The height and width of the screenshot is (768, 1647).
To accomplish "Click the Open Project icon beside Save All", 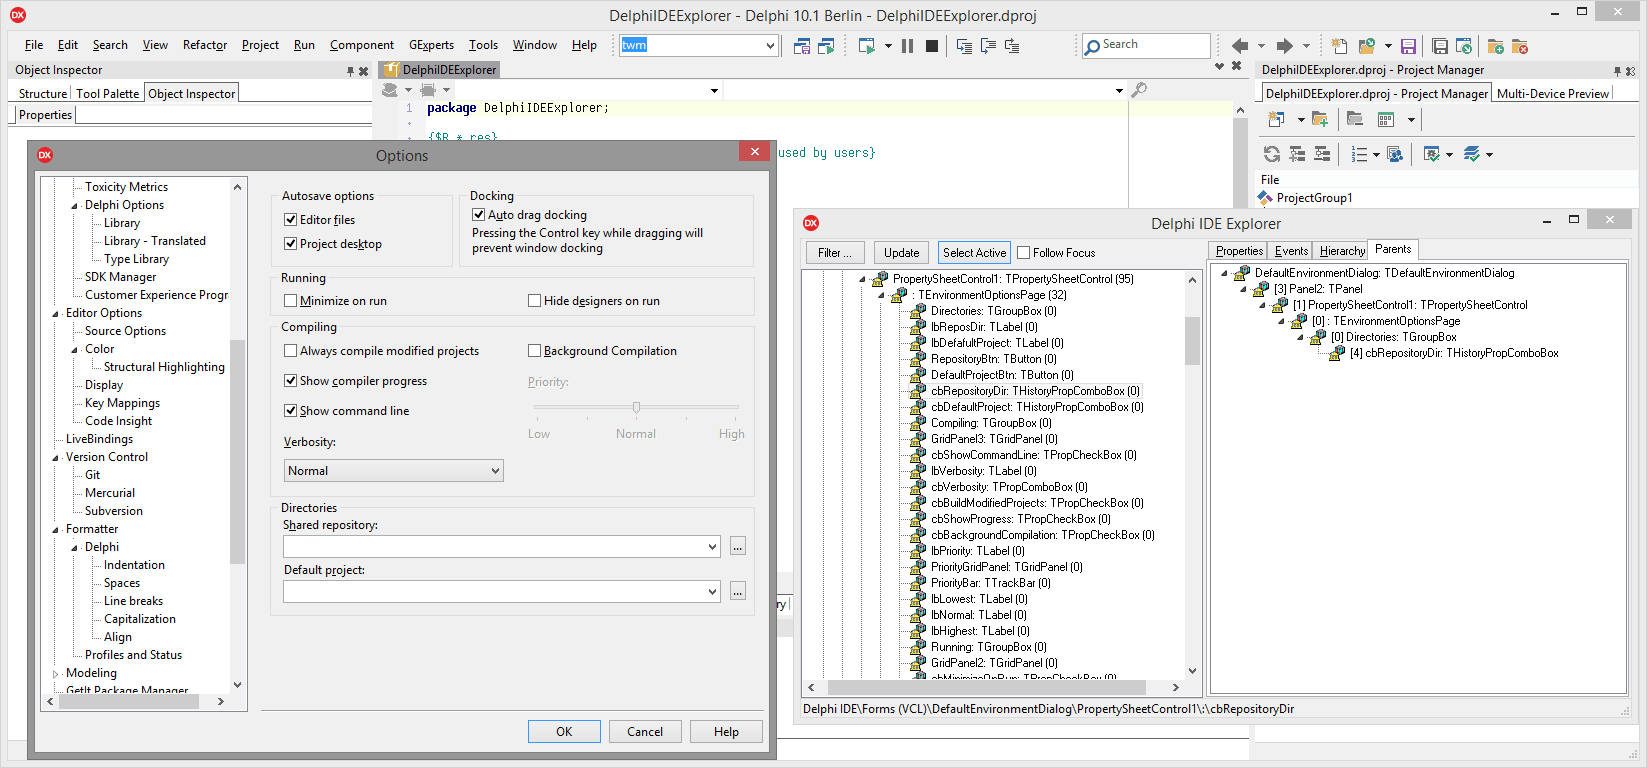I will 1464,46.
